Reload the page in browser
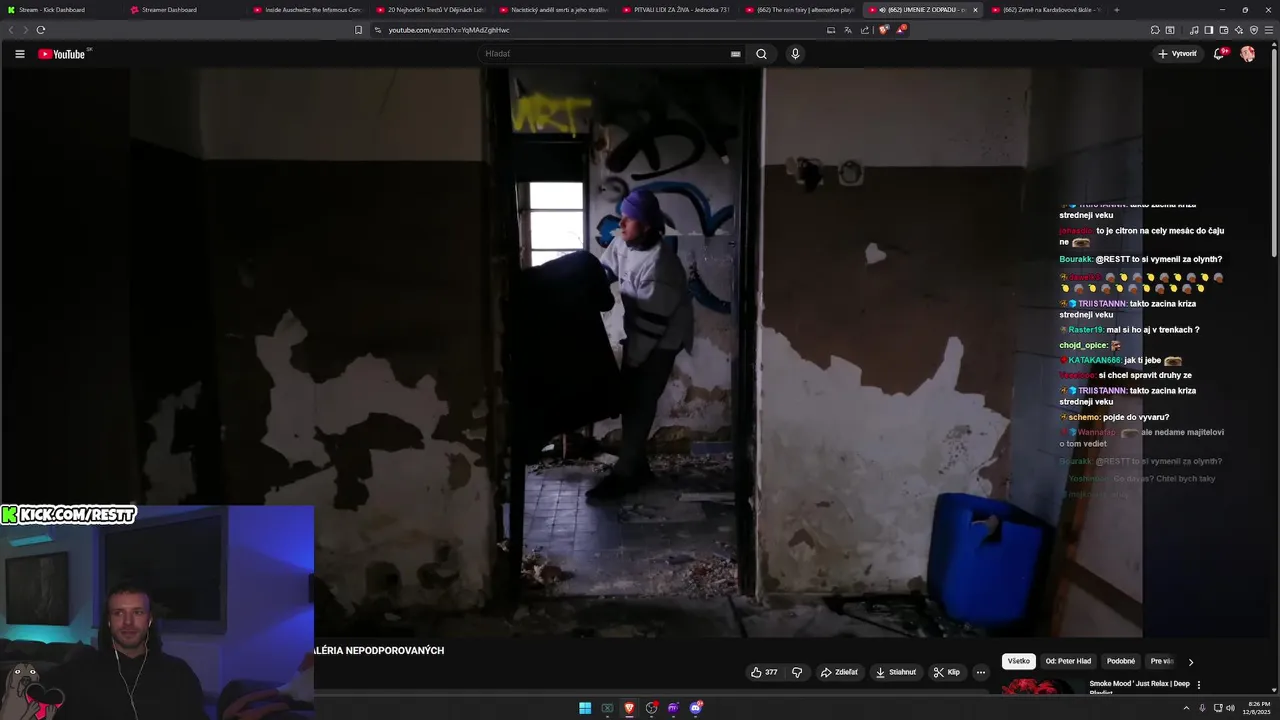 coord(40,30)
